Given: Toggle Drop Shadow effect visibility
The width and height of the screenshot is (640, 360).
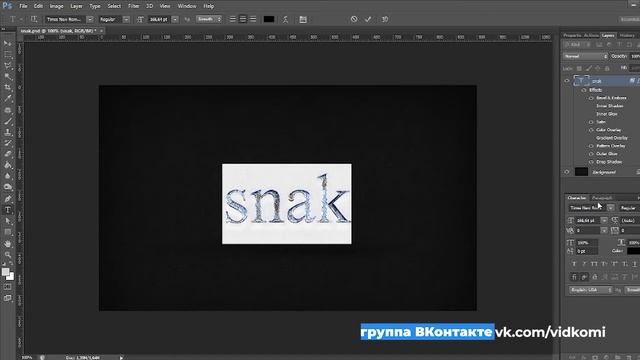Looking at the screenshot, I should tap(591, 162).
